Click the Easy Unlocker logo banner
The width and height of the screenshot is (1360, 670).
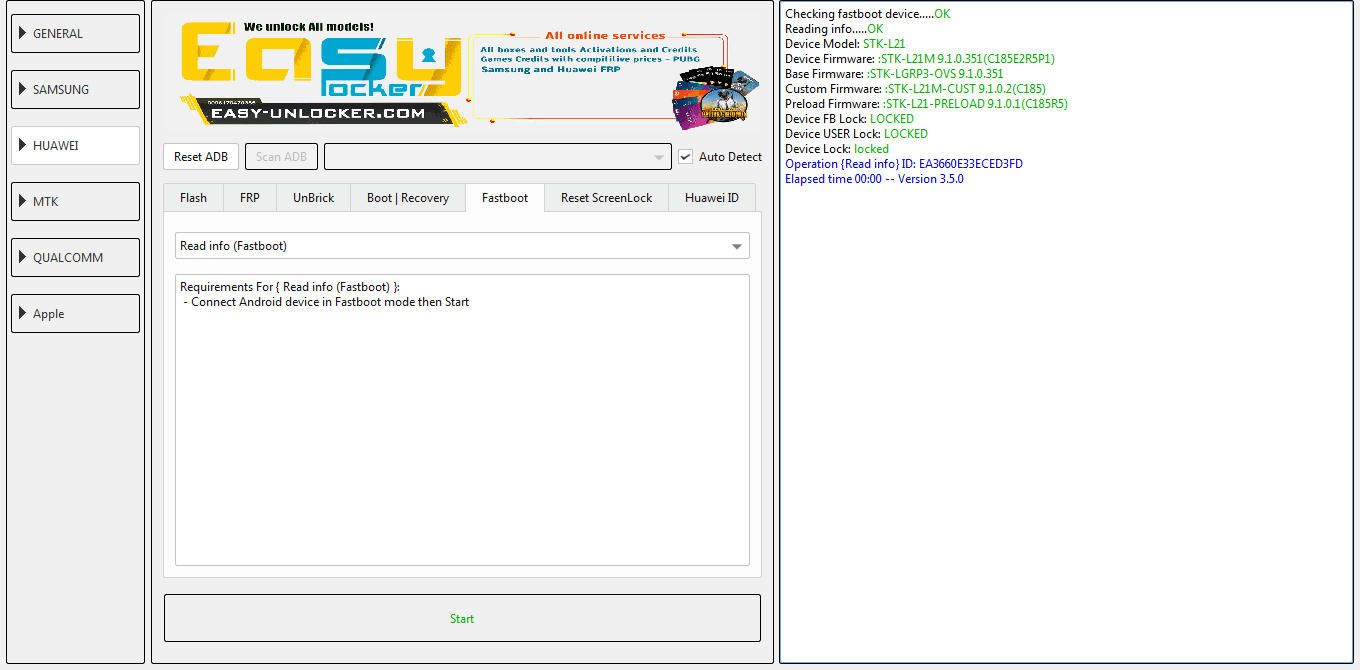click(322, 73)
